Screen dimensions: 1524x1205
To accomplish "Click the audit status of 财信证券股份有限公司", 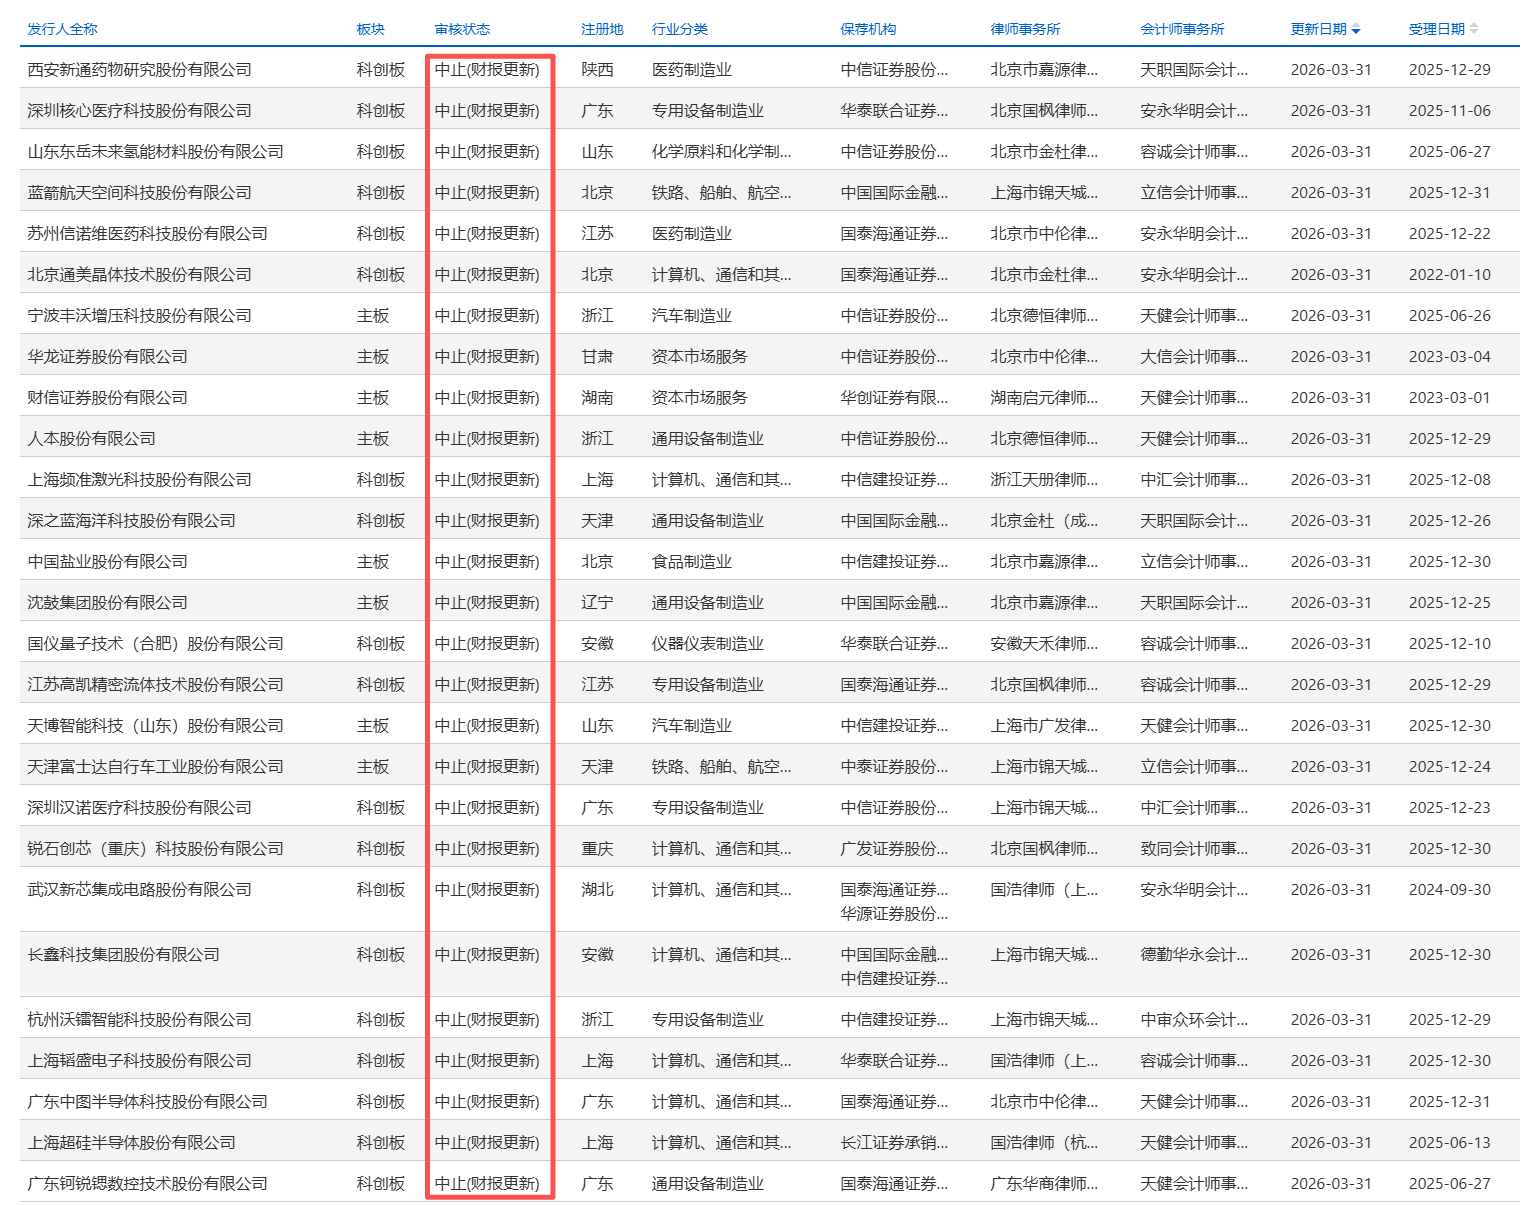I will (487, 398).
